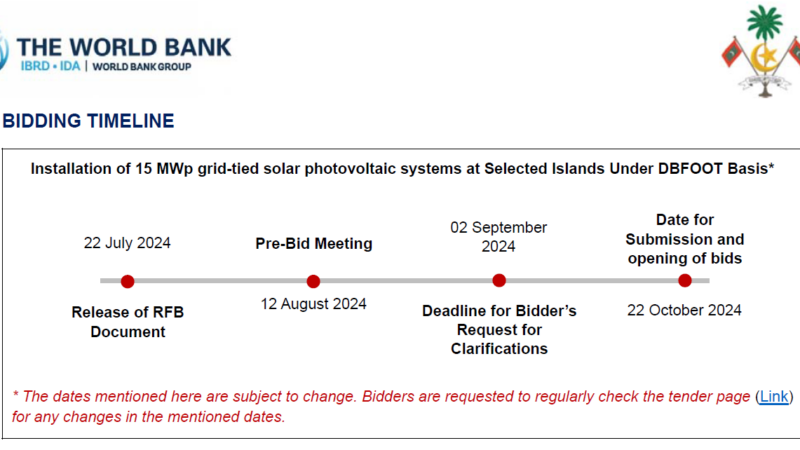Screen dimensions: 800x450
Task: Click the "BIDDING TIMELINE" heading
Action: 88,122
